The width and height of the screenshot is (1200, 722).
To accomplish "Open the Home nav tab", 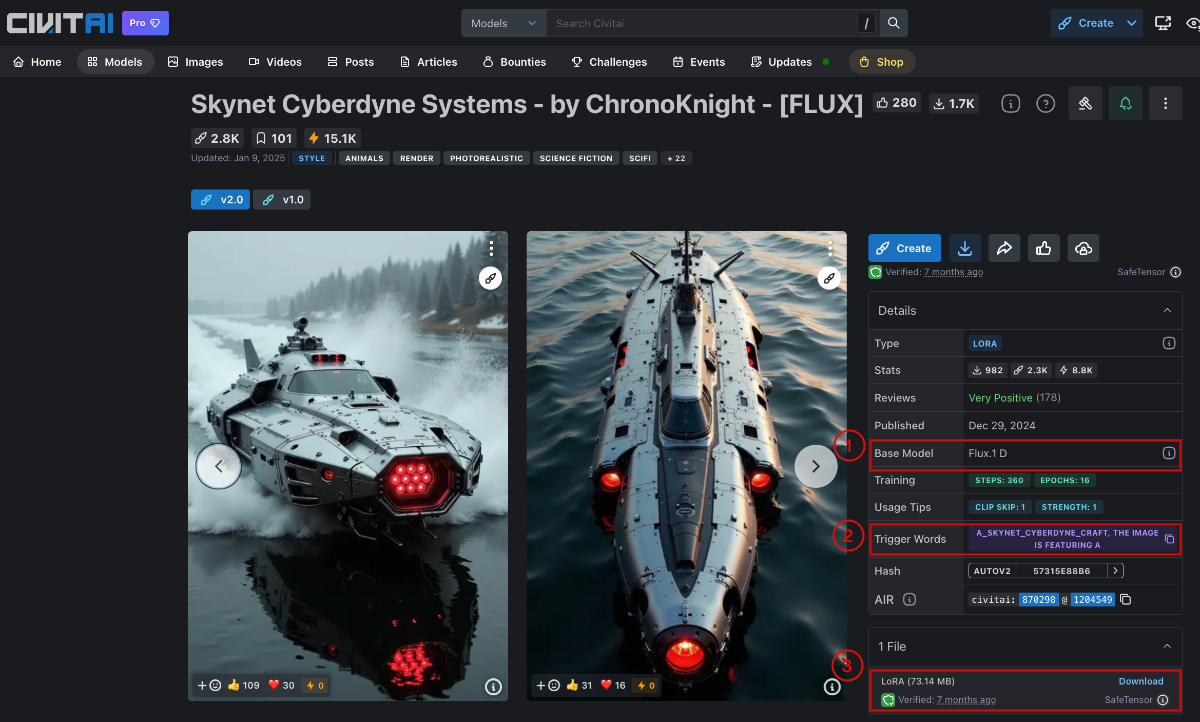I will coord(37,62).
